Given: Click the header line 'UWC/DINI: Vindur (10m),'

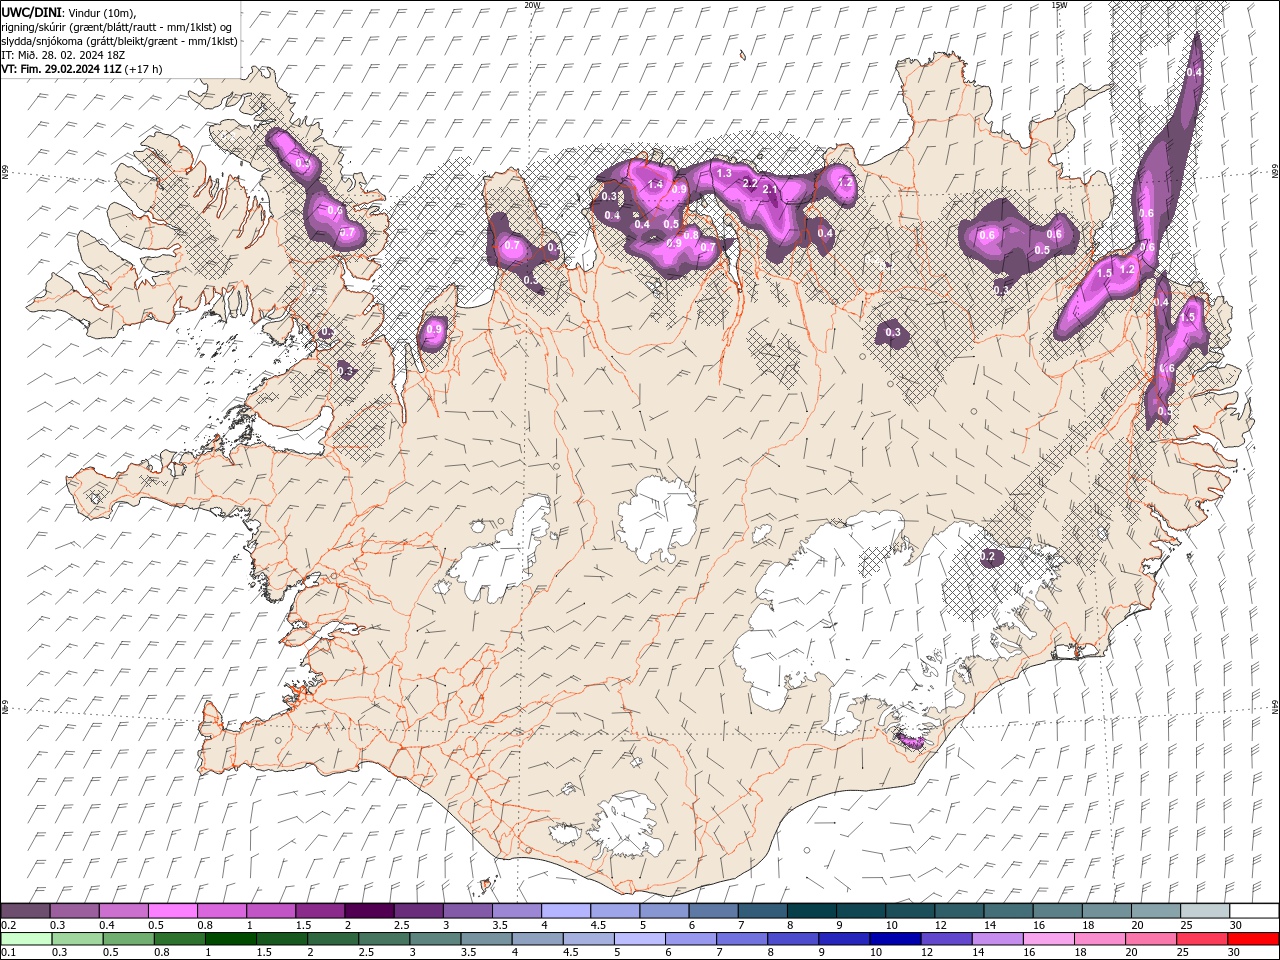Looking at the screenshot, I should [x=69, y=11].
